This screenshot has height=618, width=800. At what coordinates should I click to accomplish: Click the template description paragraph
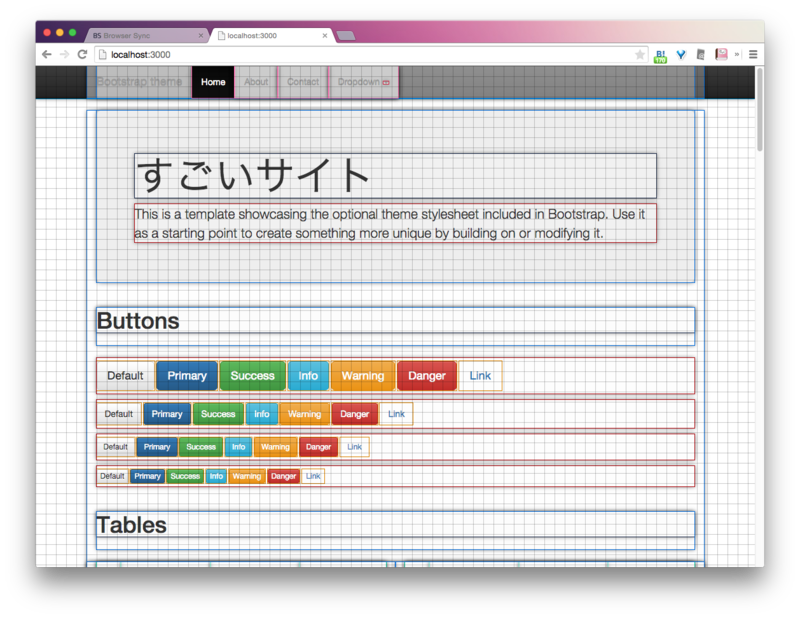click(x=395, y=224)
